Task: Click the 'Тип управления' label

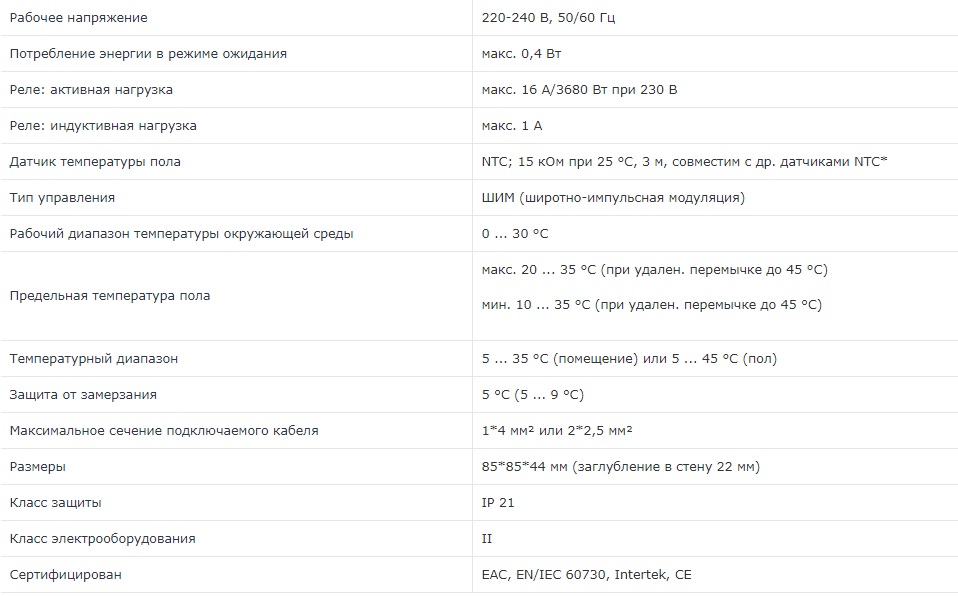Action: pyautogui.click(x=62, y=198)
